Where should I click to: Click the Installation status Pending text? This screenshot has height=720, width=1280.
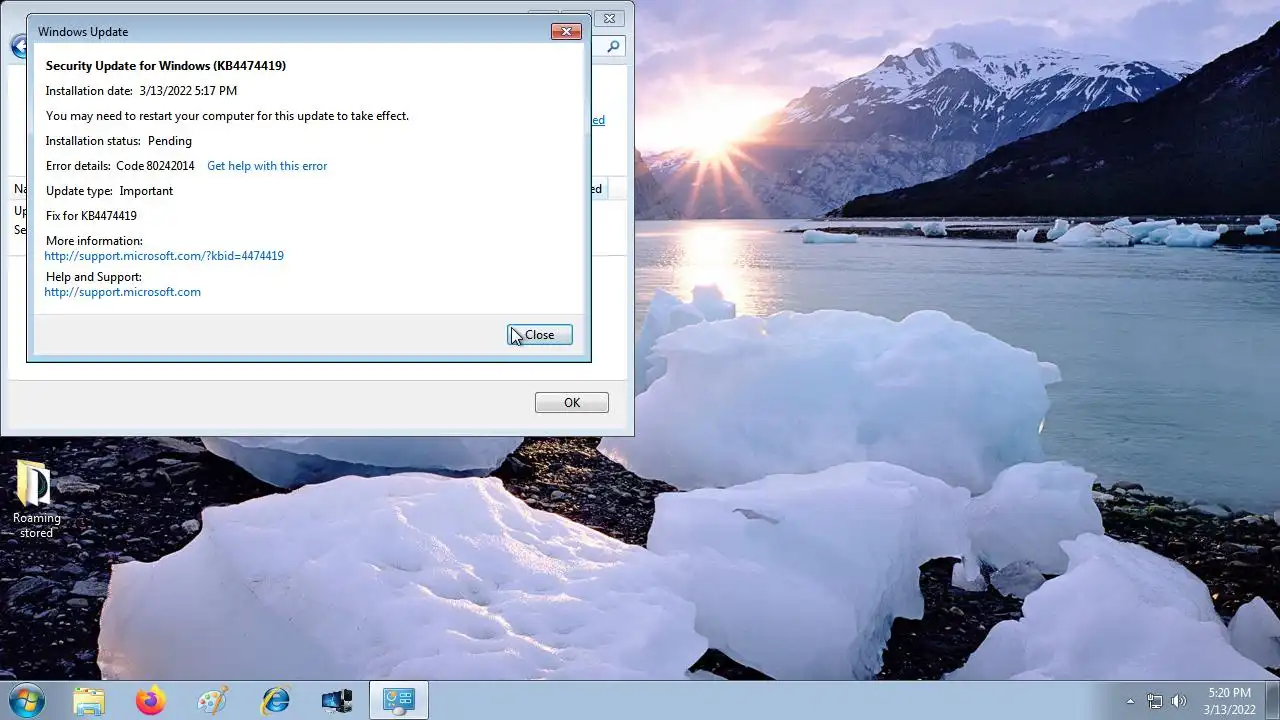point(119,141)
